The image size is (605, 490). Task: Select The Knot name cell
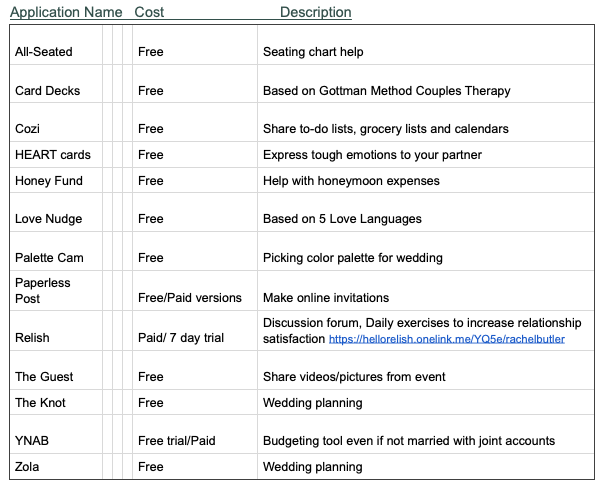coord(56,402)
